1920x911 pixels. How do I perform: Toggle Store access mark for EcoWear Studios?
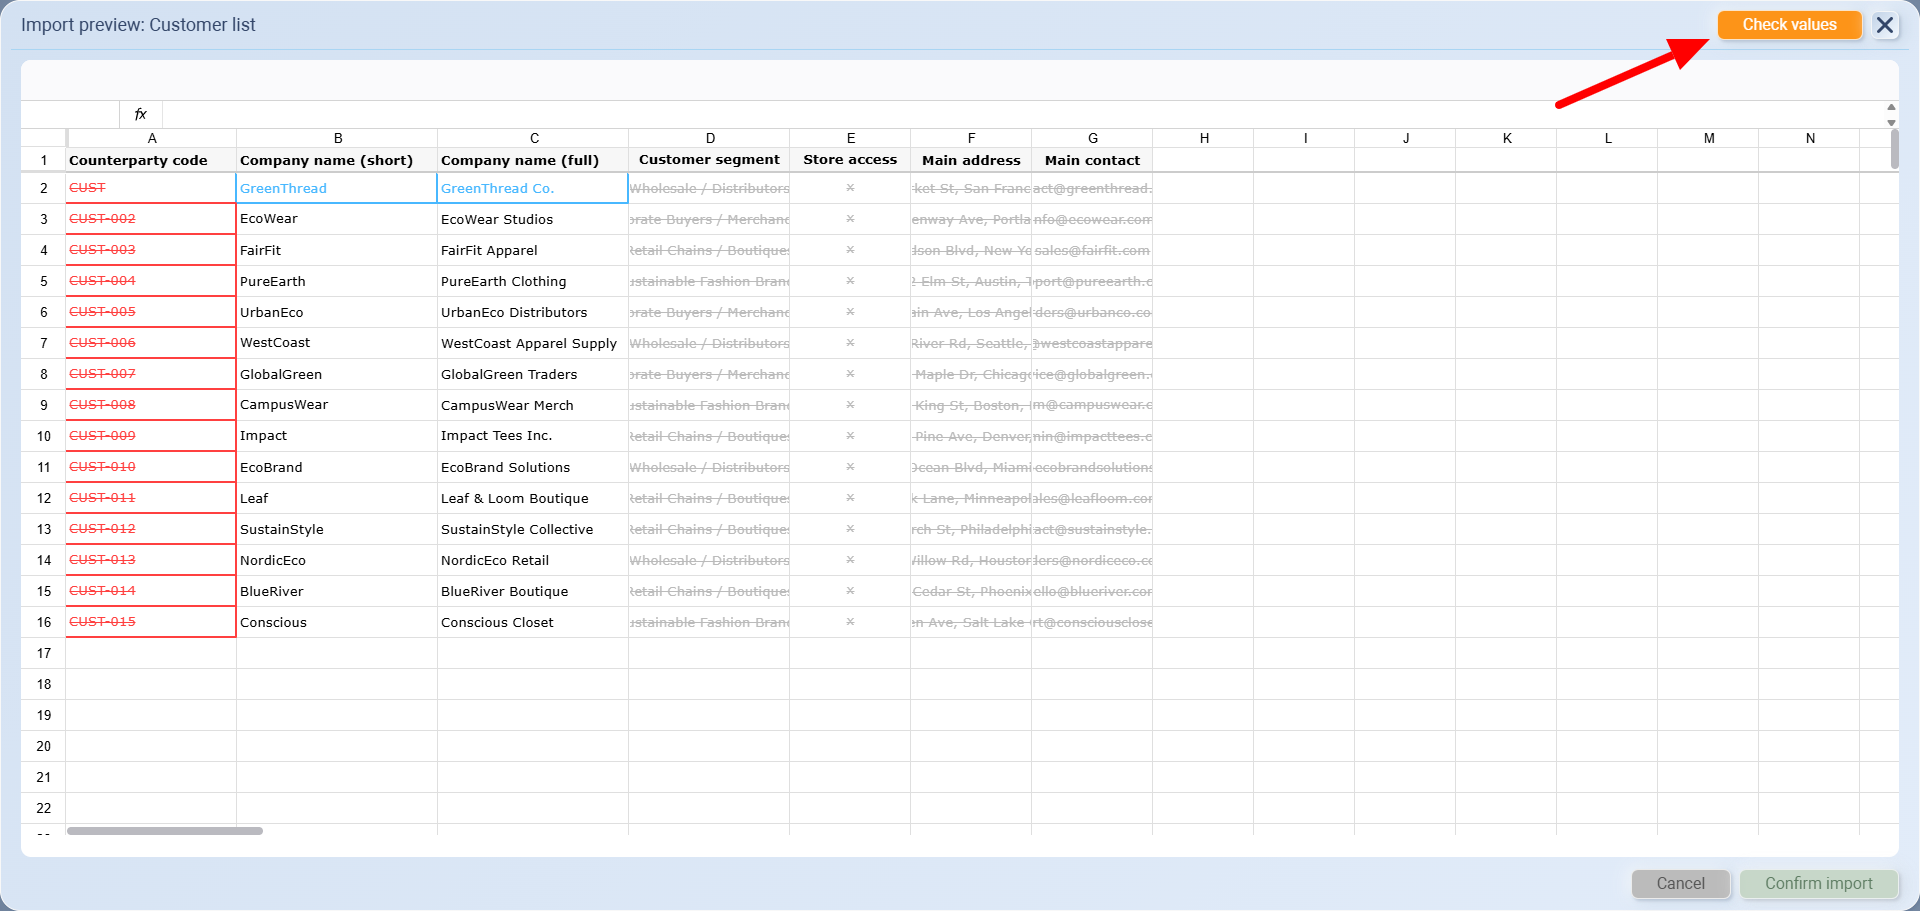pos(850,219)
